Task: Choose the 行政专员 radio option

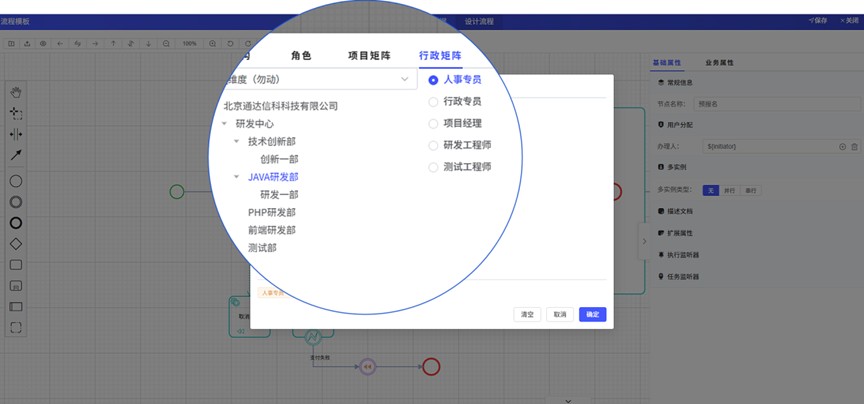Action: coord(433,101)
